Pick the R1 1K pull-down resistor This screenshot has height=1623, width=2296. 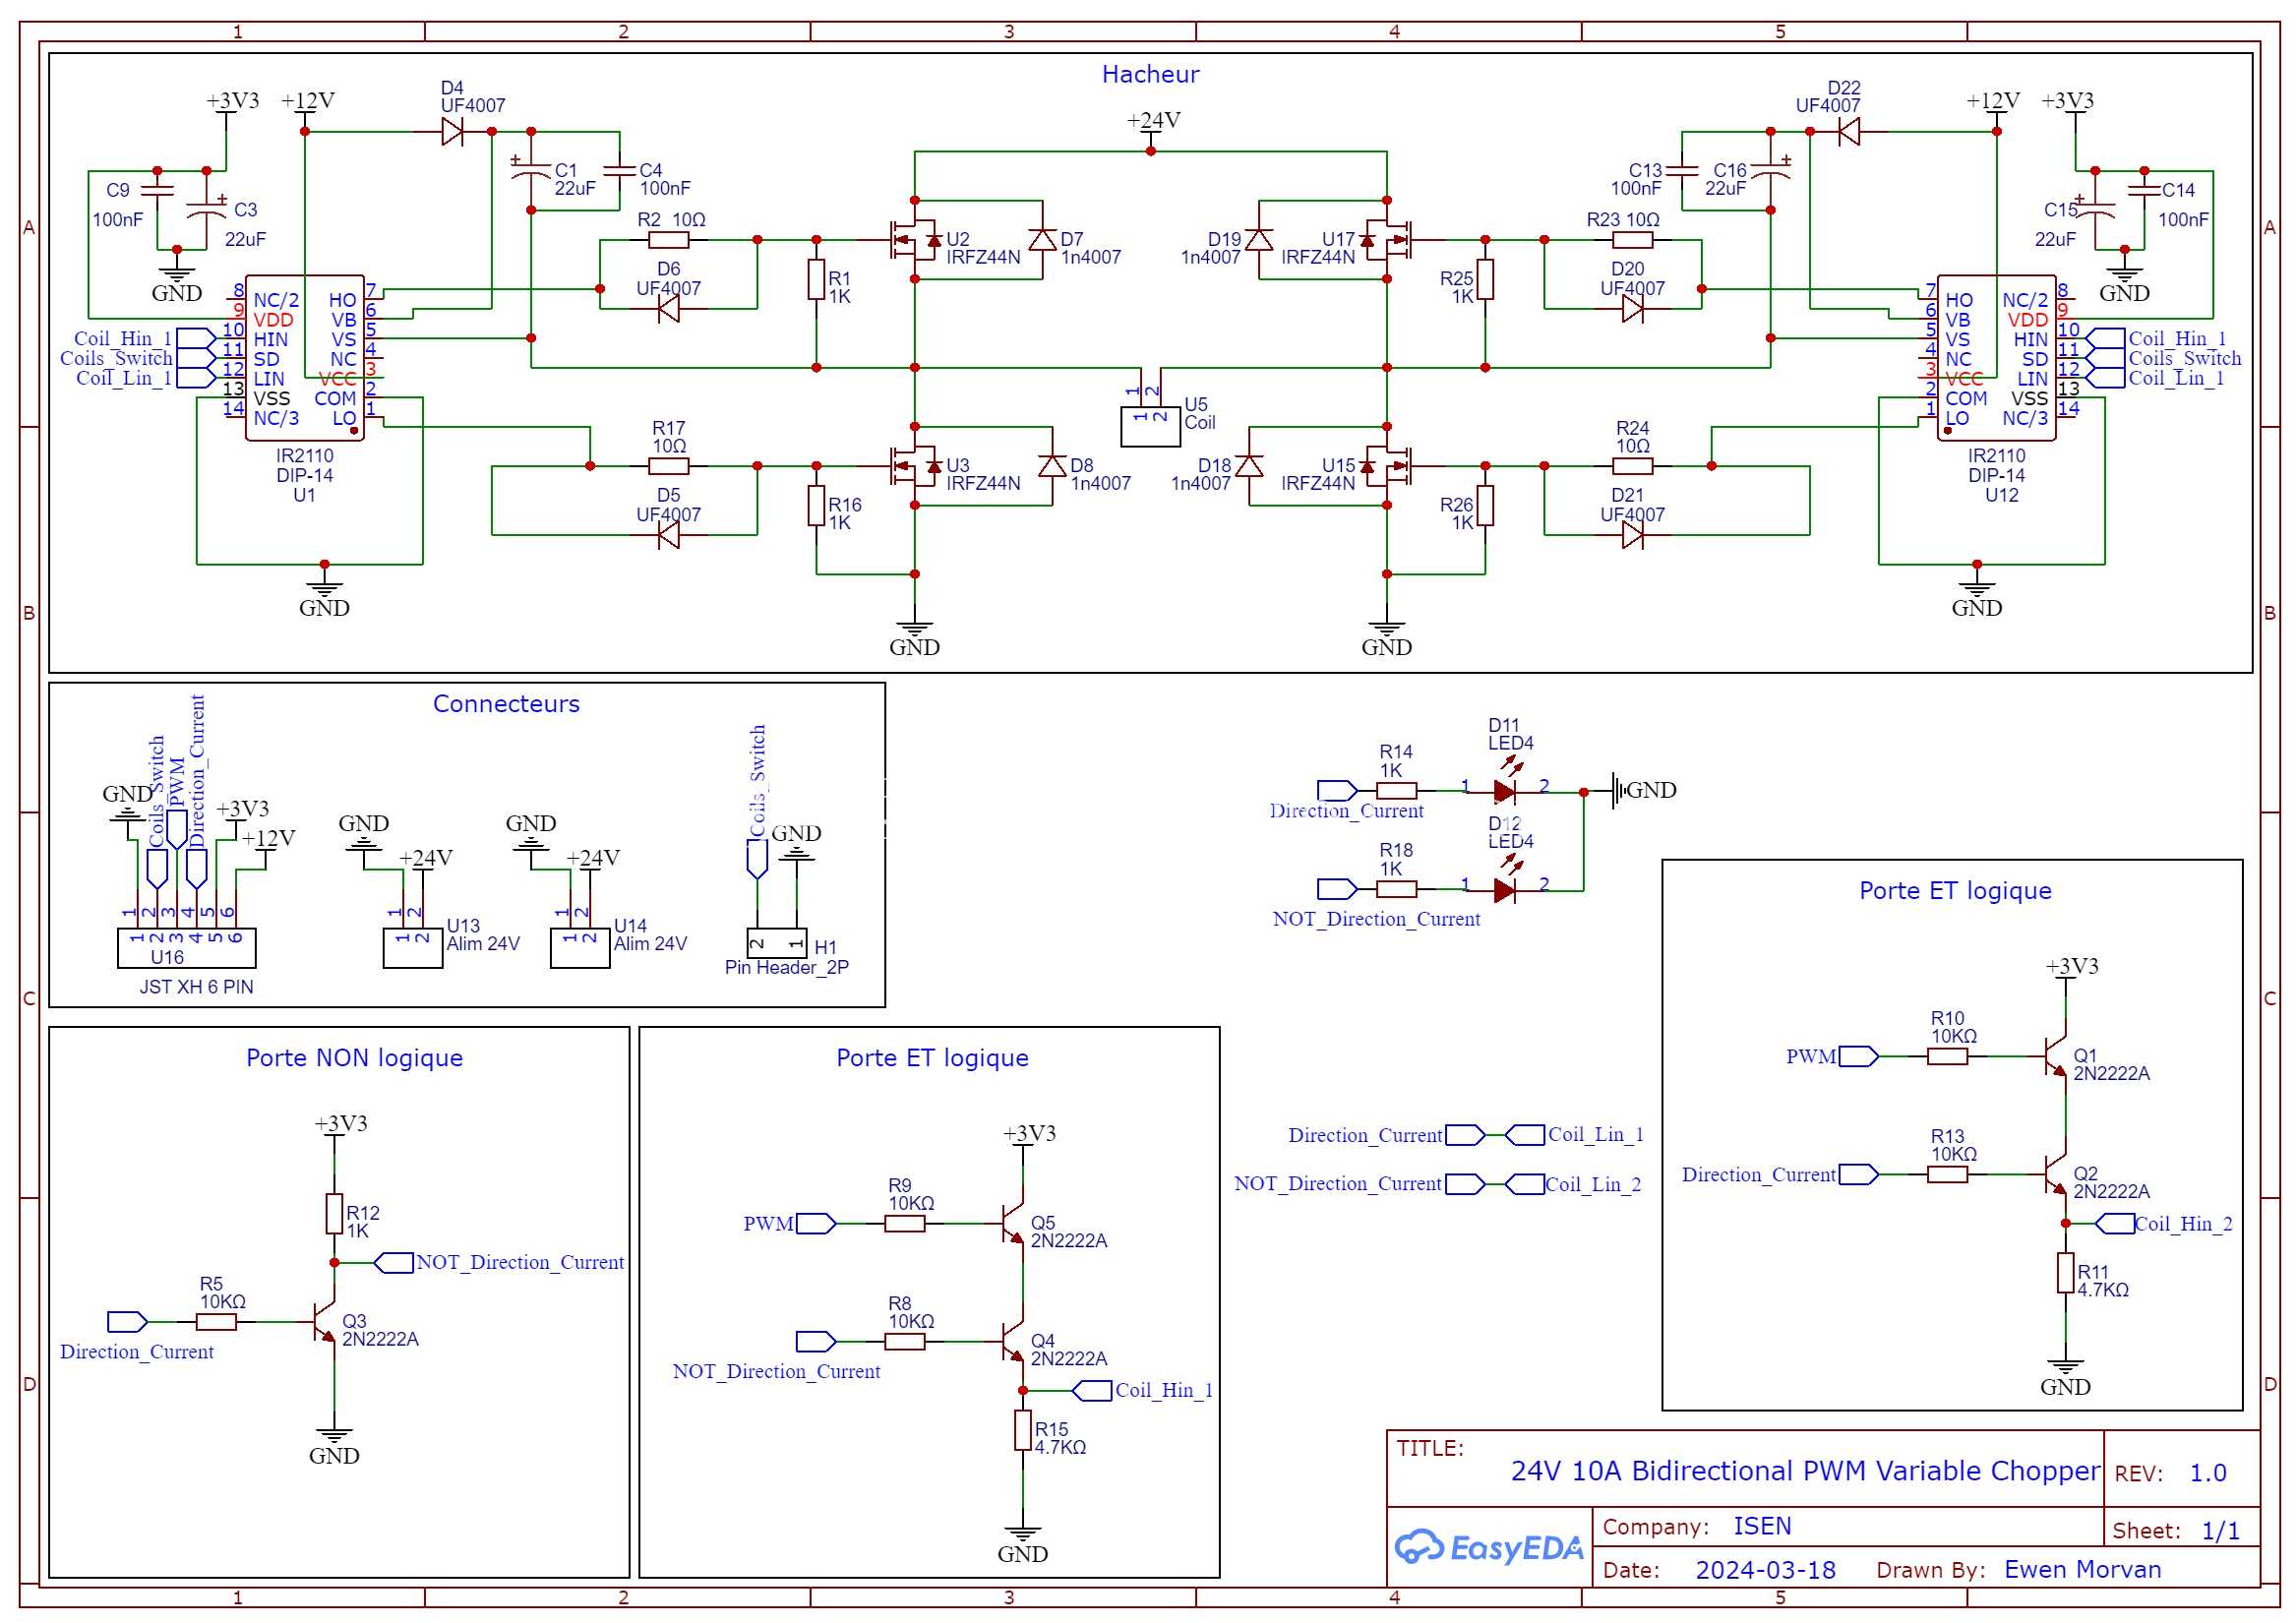[816, 280]
